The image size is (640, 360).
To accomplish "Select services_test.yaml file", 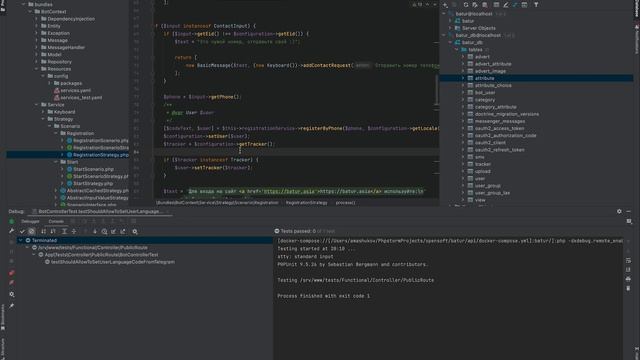I will 81,98.
